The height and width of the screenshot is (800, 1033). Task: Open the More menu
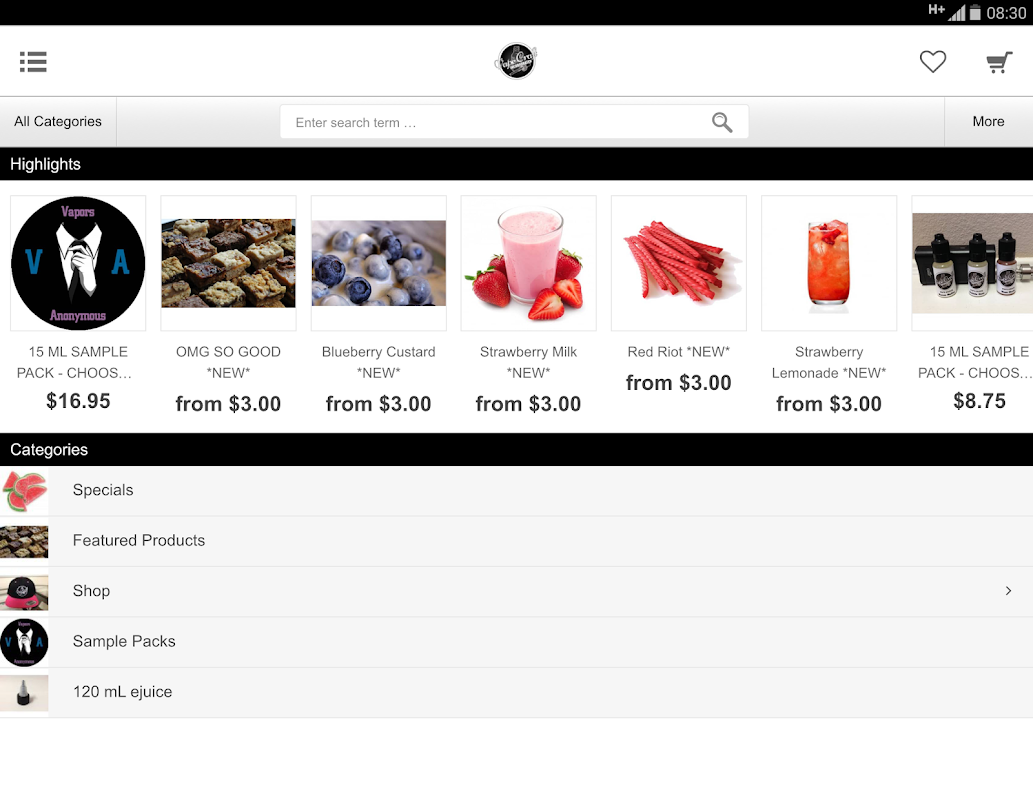click(988, 121)
